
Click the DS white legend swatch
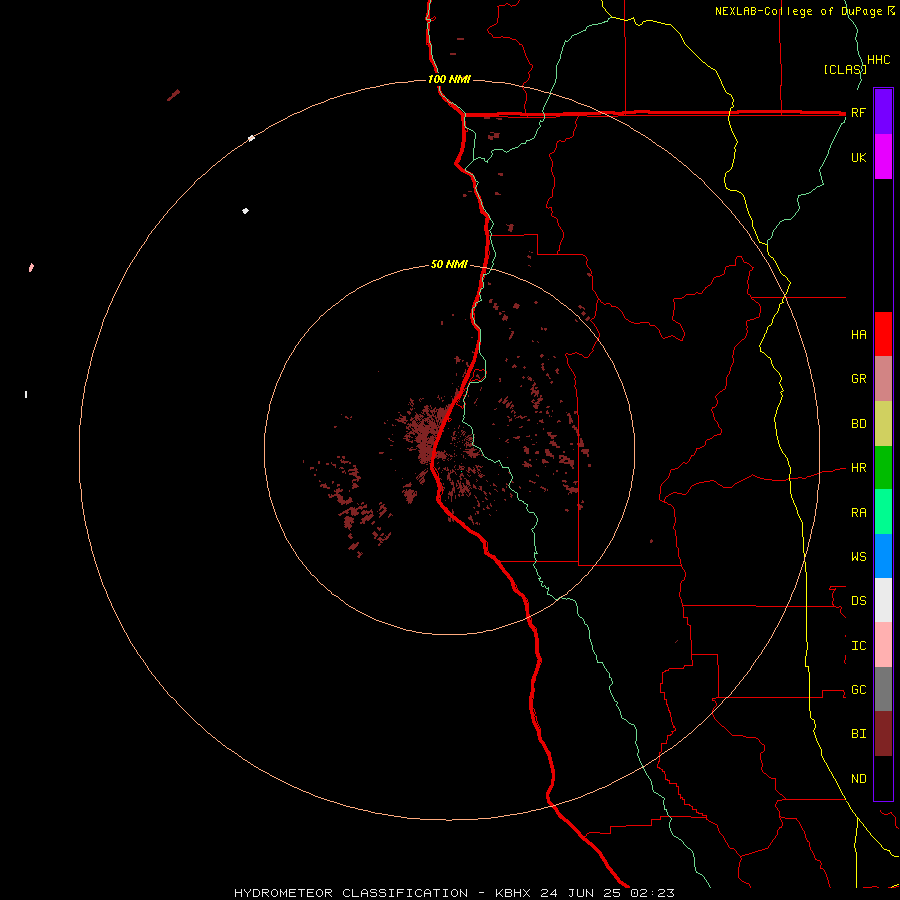click(x=883, y=600)
